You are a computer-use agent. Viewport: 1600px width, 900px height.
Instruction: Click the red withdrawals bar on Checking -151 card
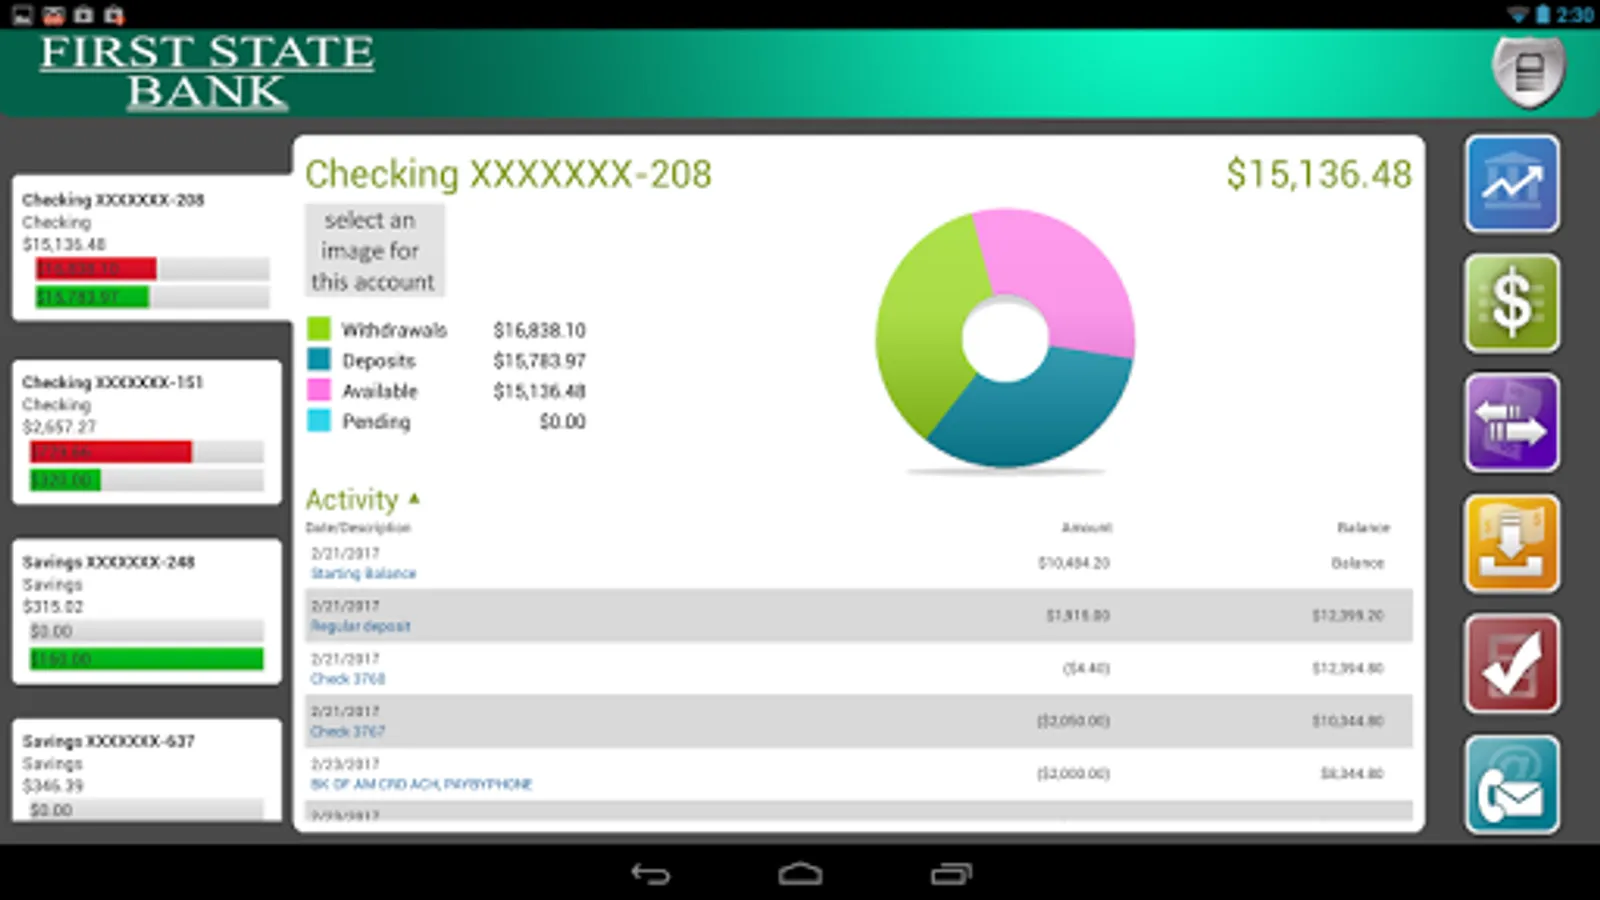(x=110, y=452)
